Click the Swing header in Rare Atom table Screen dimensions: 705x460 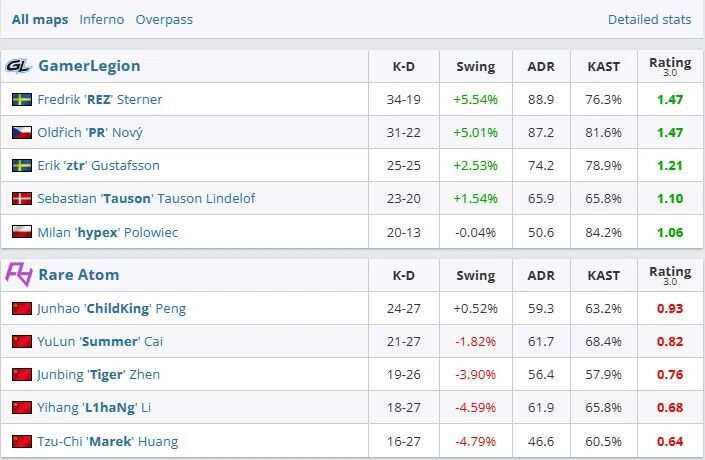pyautogui.click(x=475, y=275)
